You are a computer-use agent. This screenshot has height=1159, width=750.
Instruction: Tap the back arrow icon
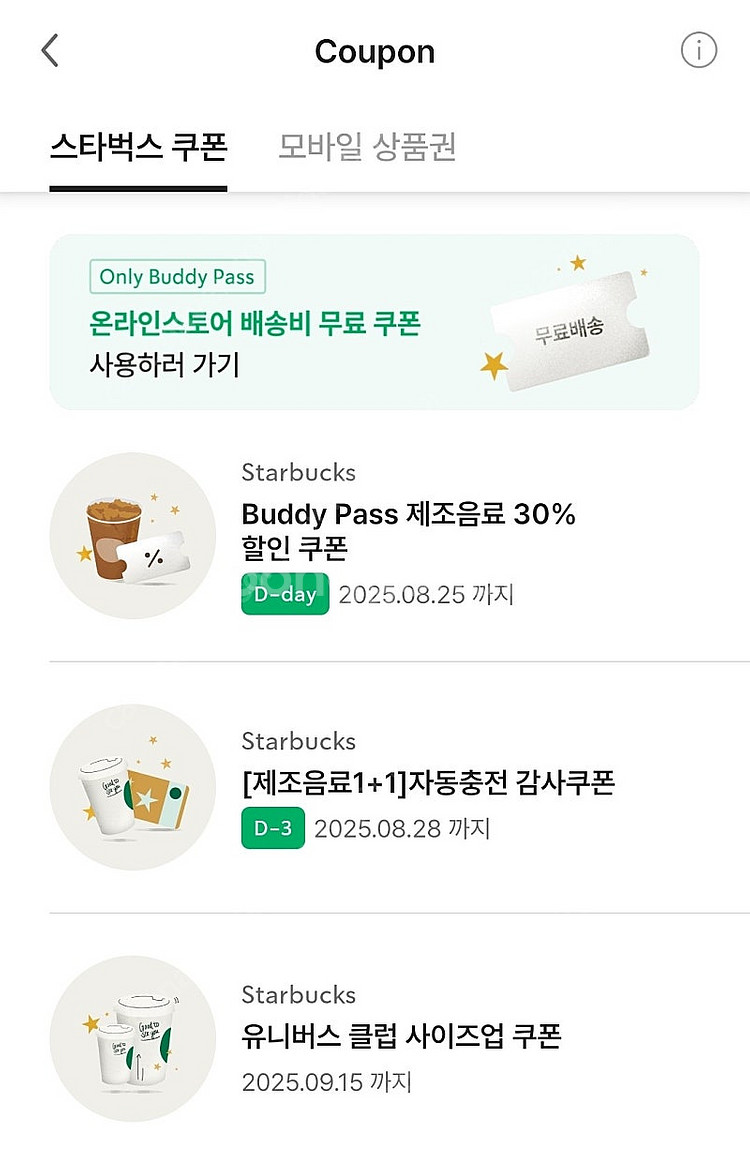pos(50,51)
